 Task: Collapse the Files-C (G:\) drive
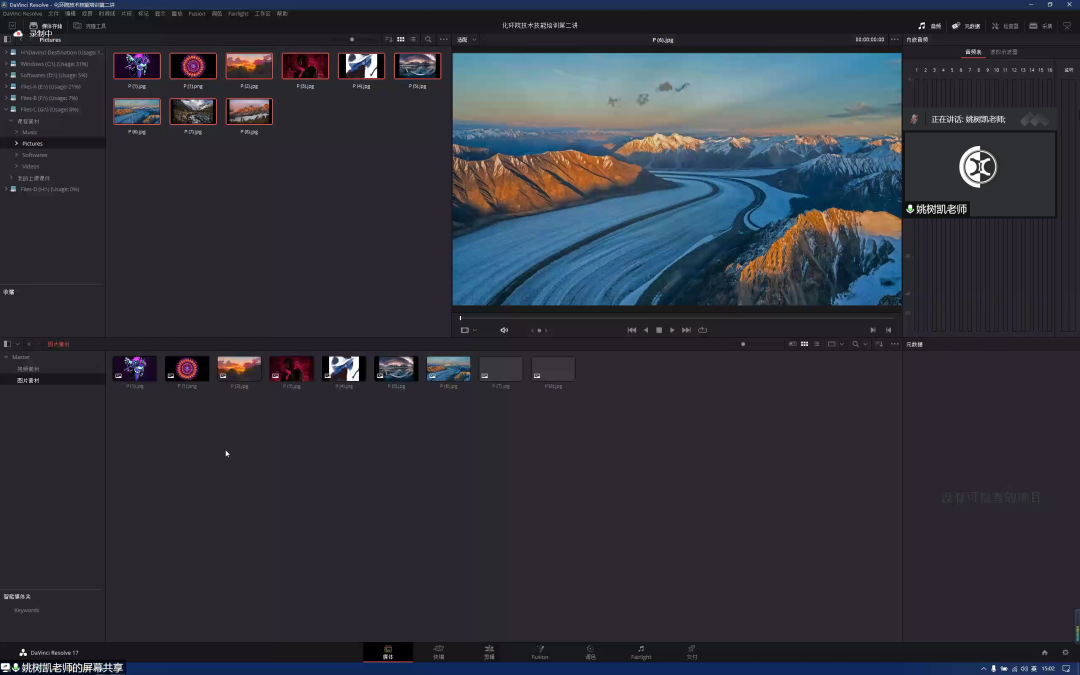(6, 109)
